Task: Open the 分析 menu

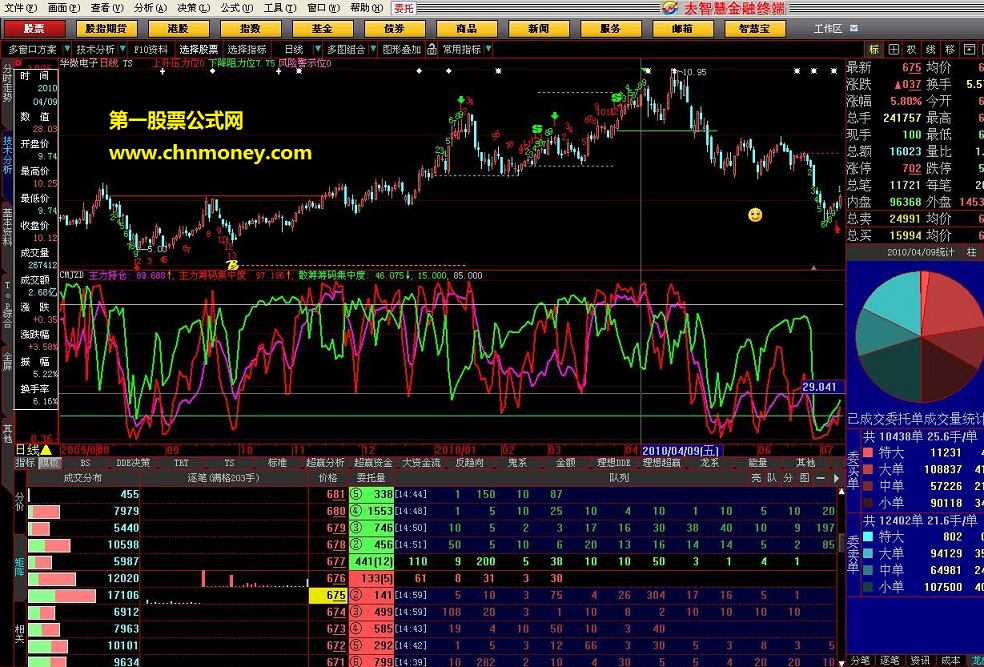Action: 151,8
